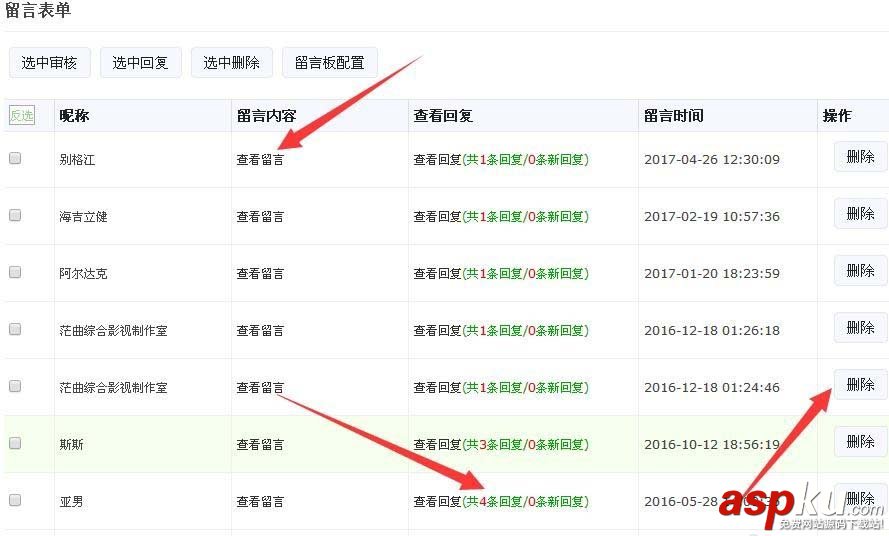
Task: Click the 留言时间 column header
Action: click(674, 116)
